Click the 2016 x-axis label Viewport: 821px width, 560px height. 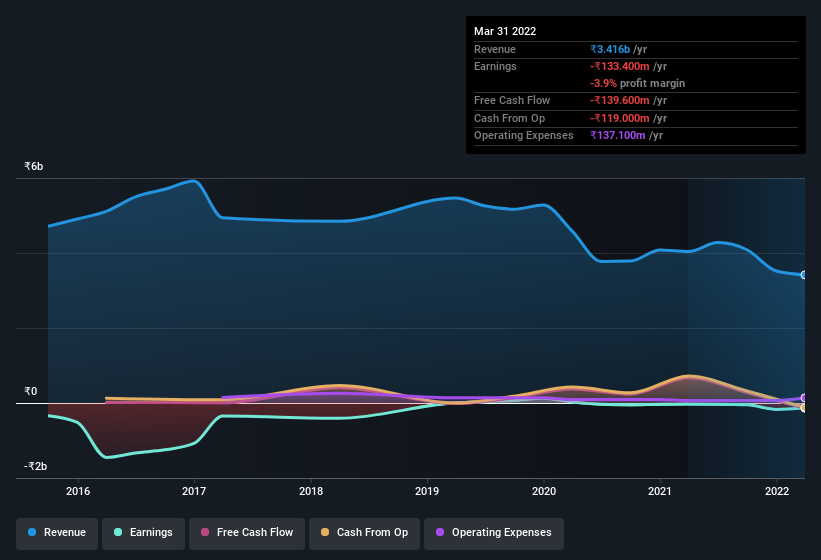78,491
